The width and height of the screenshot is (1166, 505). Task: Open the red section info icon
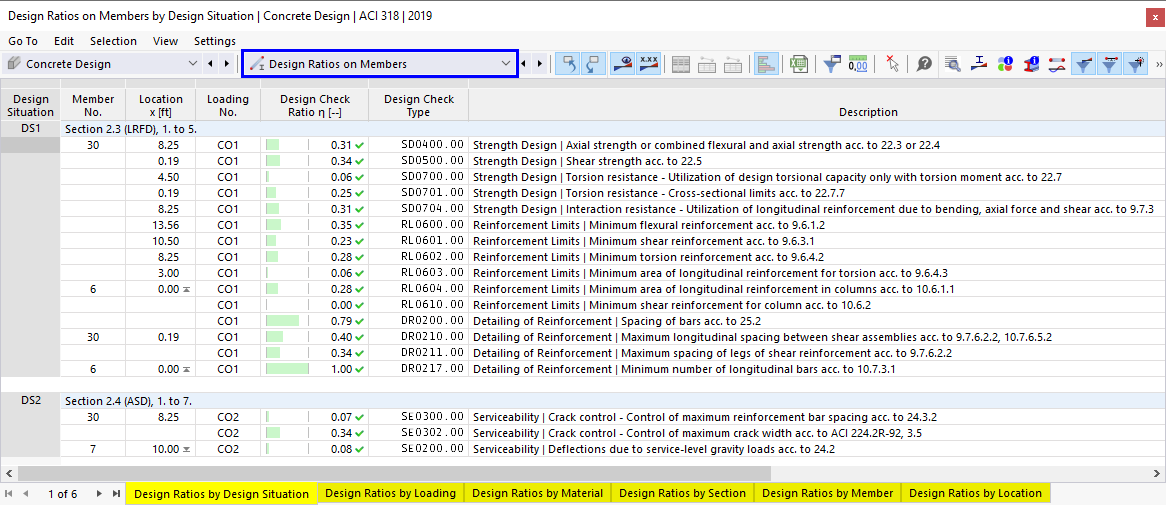(x=1031, y=64)
